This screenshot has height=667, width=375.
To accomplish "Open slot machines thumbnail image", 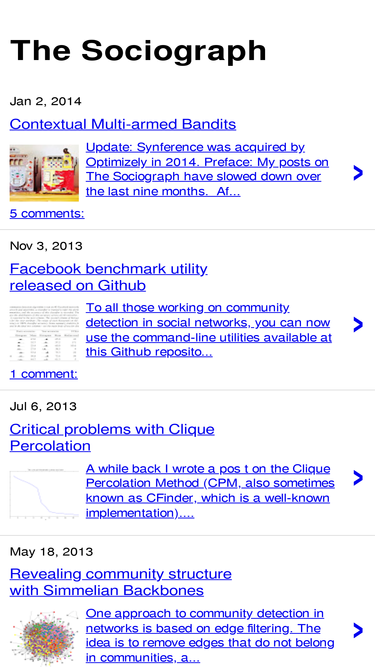I will [44, 173].
